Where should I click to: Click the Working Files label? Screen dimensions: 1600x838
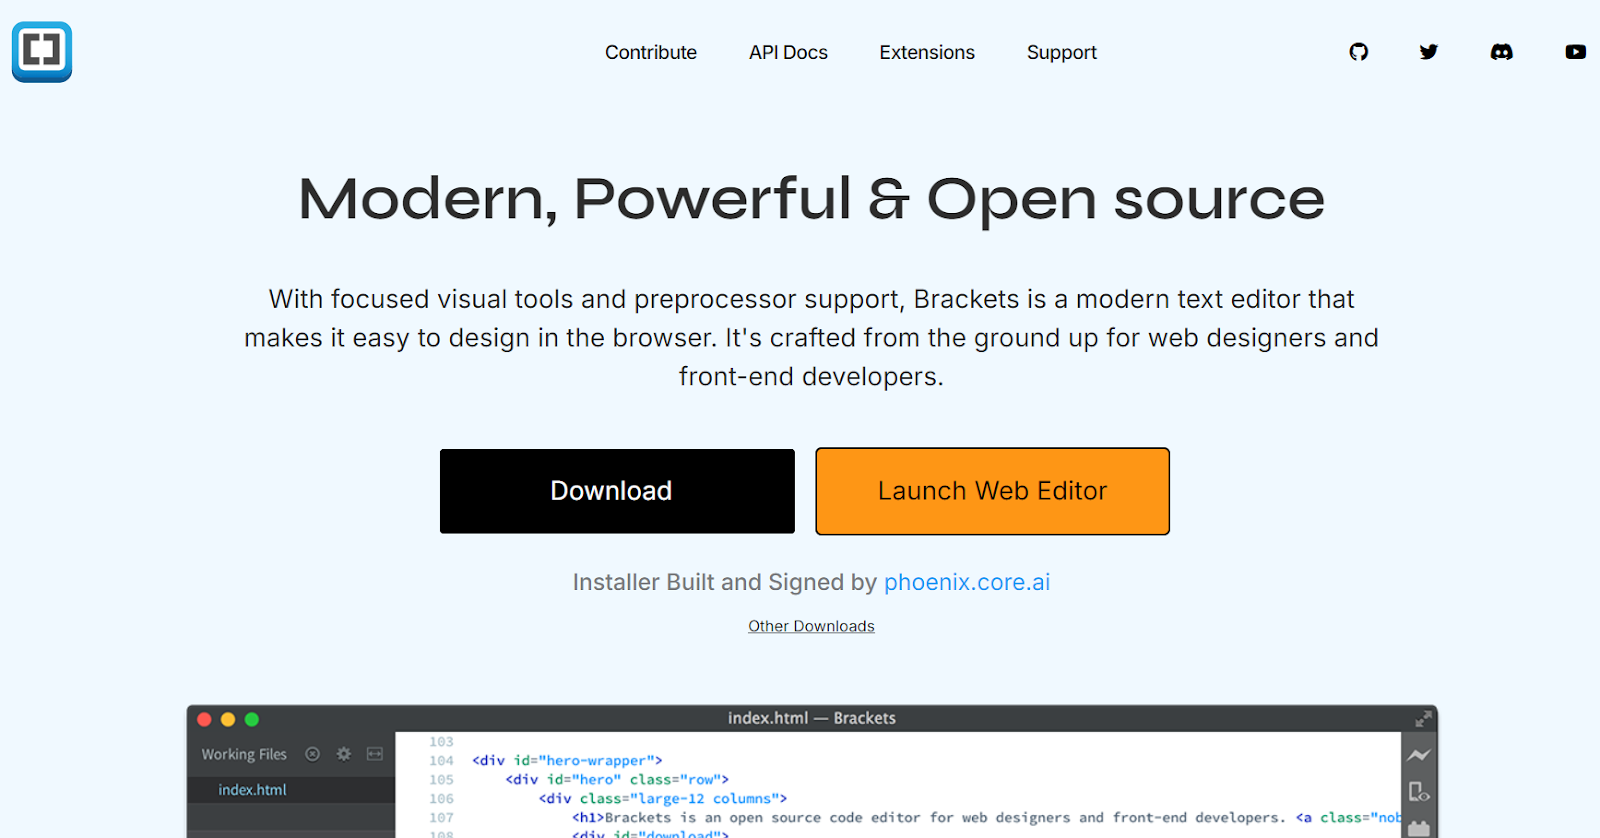point(244,754)
